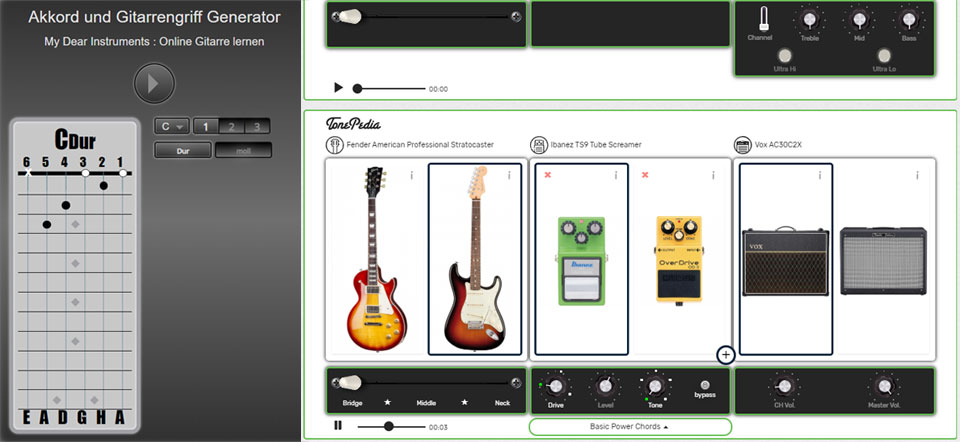Image resolution: width=960 pixels, height=442 pixels.
Task: Click the plus button to add gear
Action: point(726,354)
